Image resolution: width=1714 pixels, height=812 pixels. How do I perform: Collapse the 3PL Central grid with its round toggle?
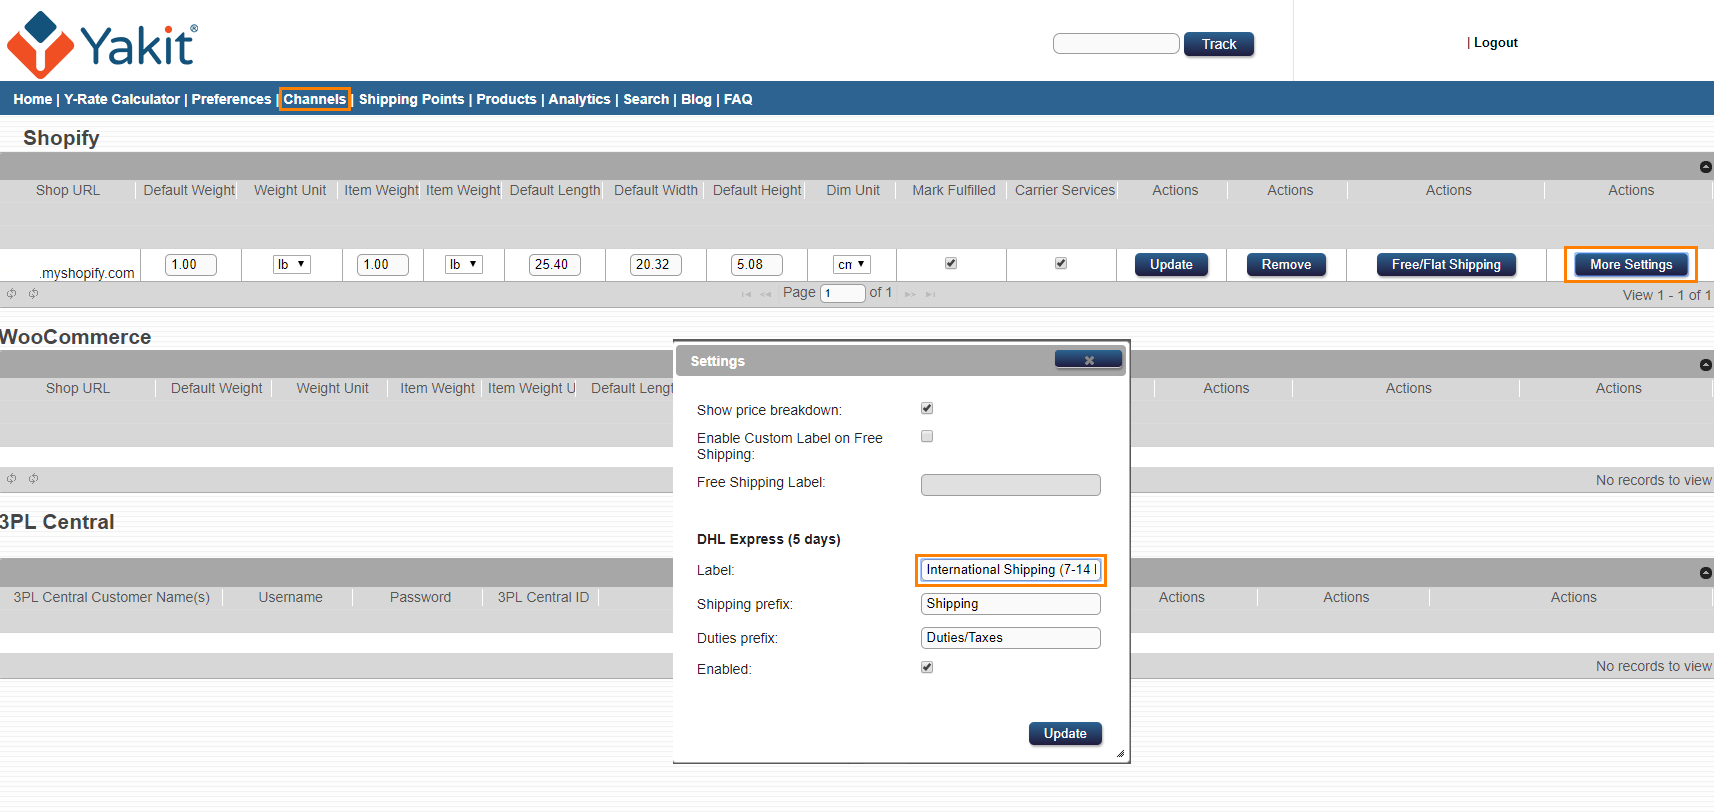click(x=1705, y=573)
